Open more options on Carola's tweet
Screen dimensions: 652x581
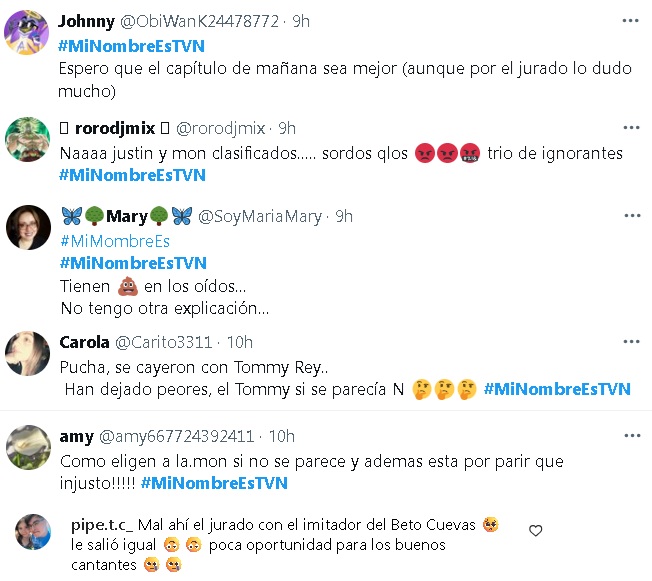pyautogui.click(x=631, y=341)
